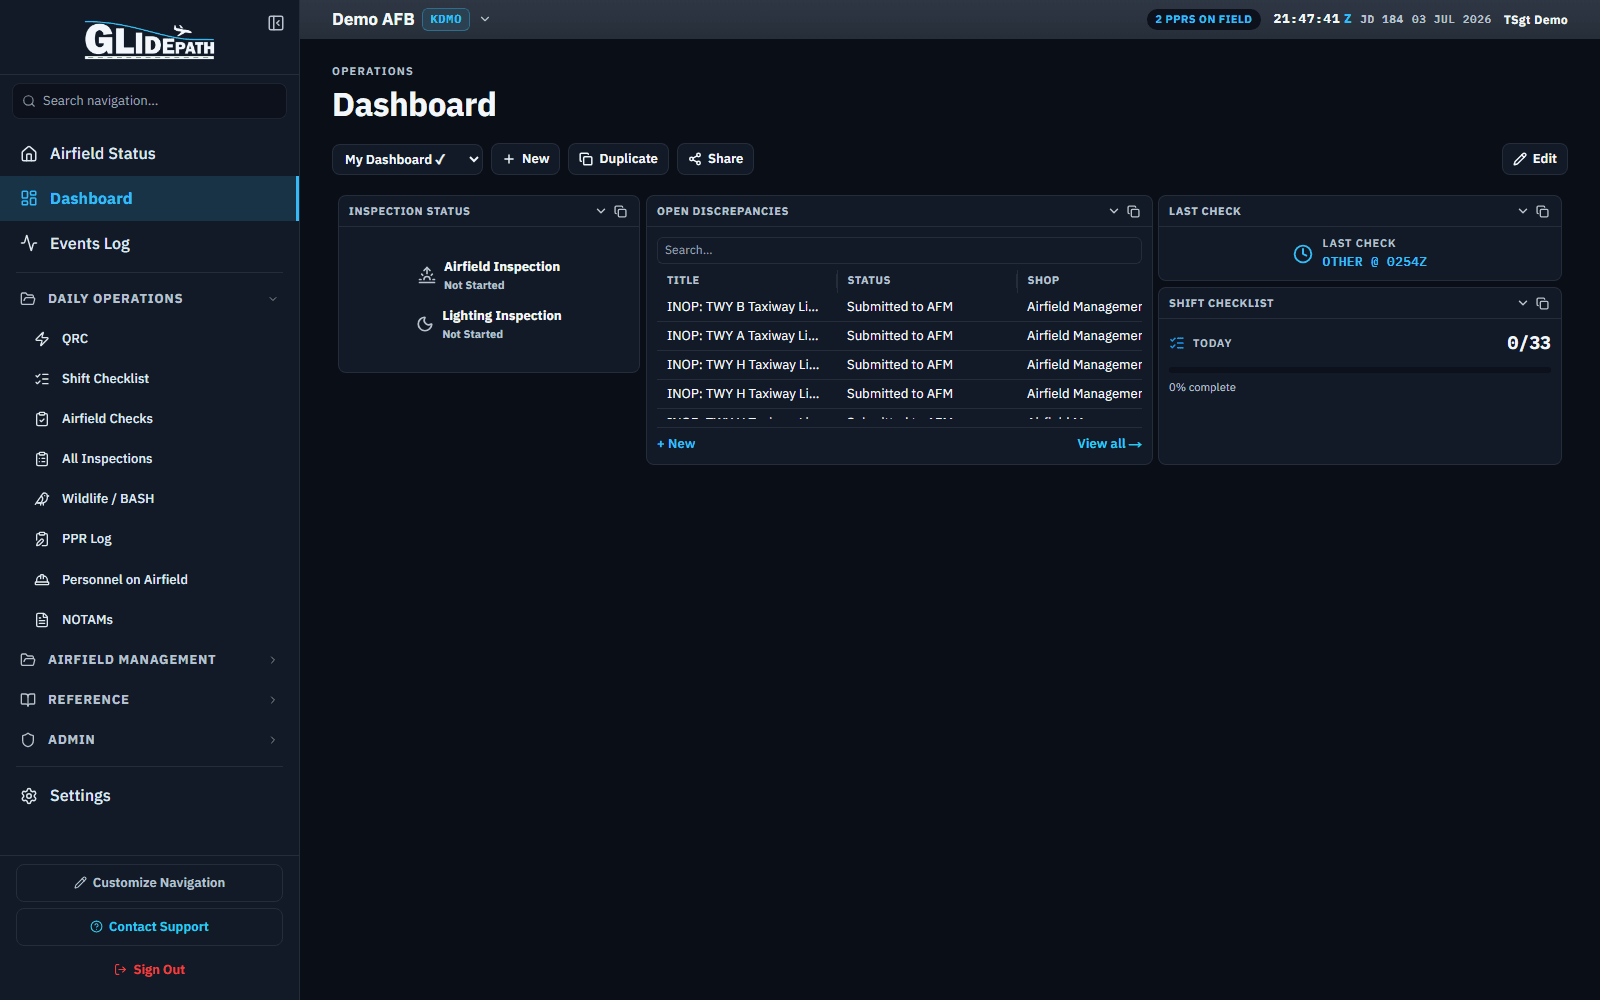Open Airfield Status page
The height and width of the screenshot is (1000, 1600).
[x=149, y=153]
